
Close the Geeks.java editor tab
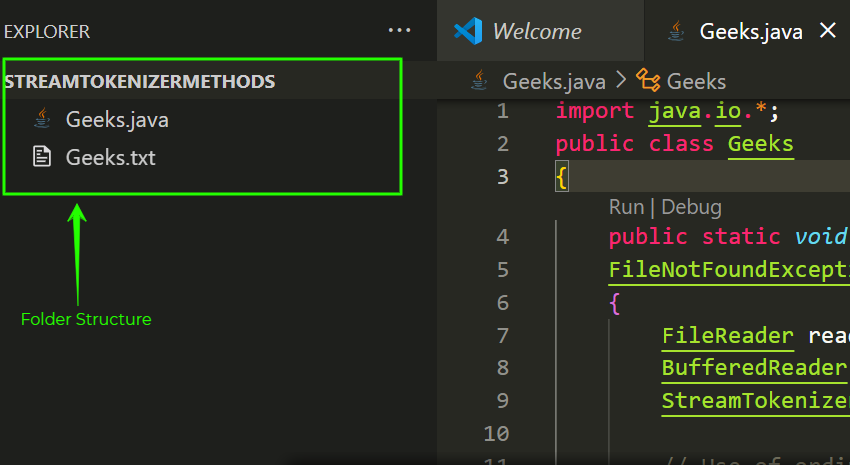point(828,31)
